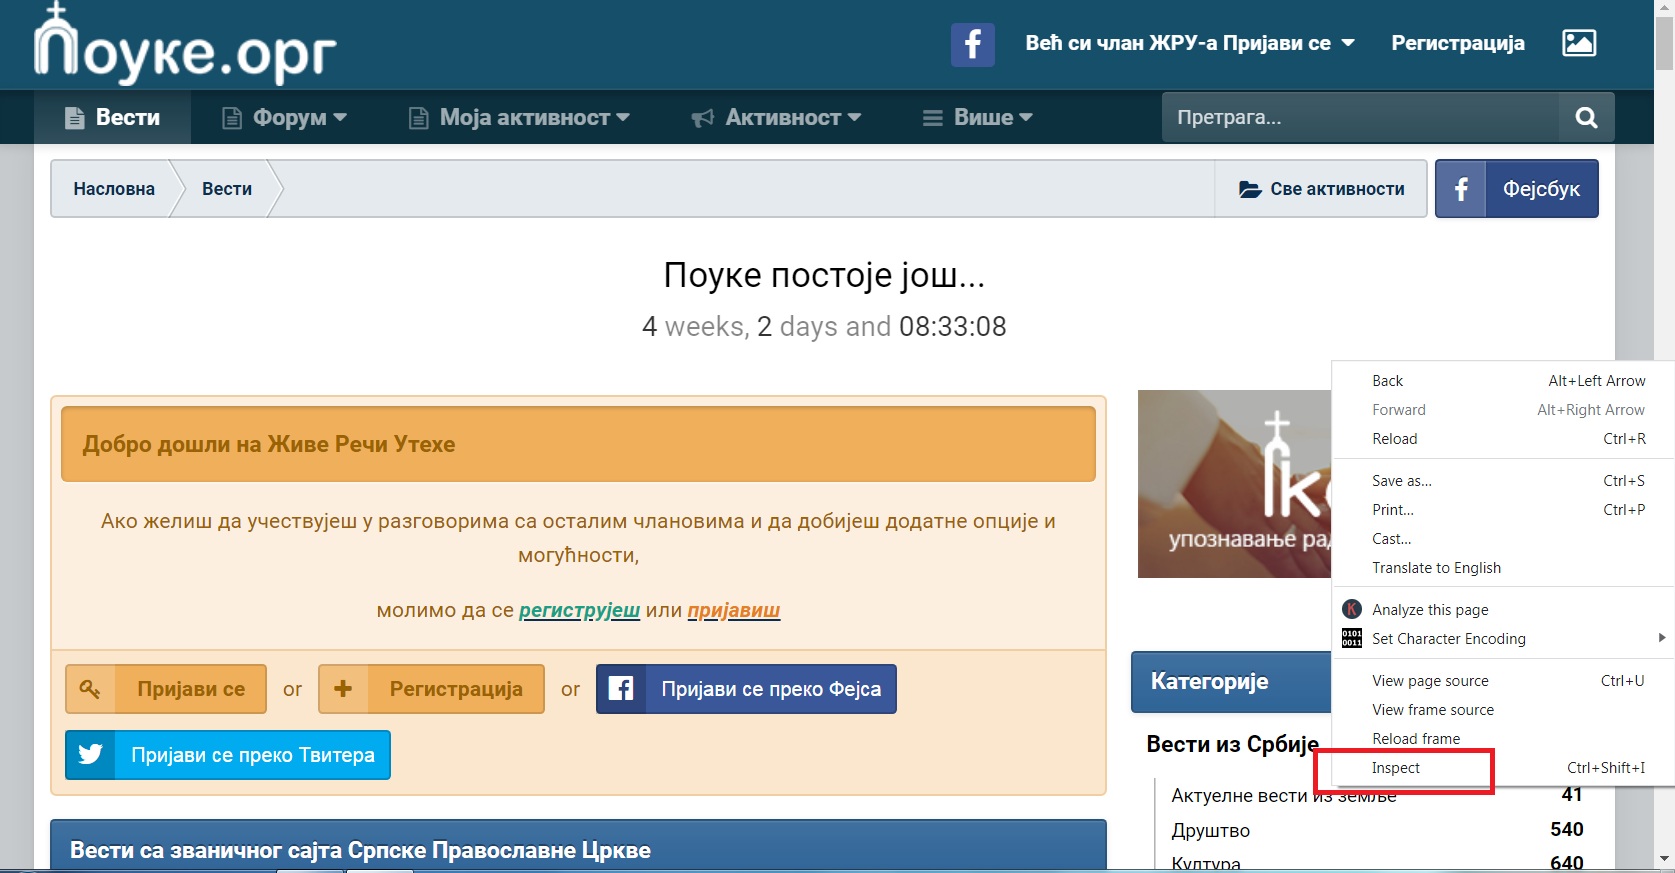Select View page source in context menu
The width and height of the screenshot is (1675, 873).
(1504, 681)
